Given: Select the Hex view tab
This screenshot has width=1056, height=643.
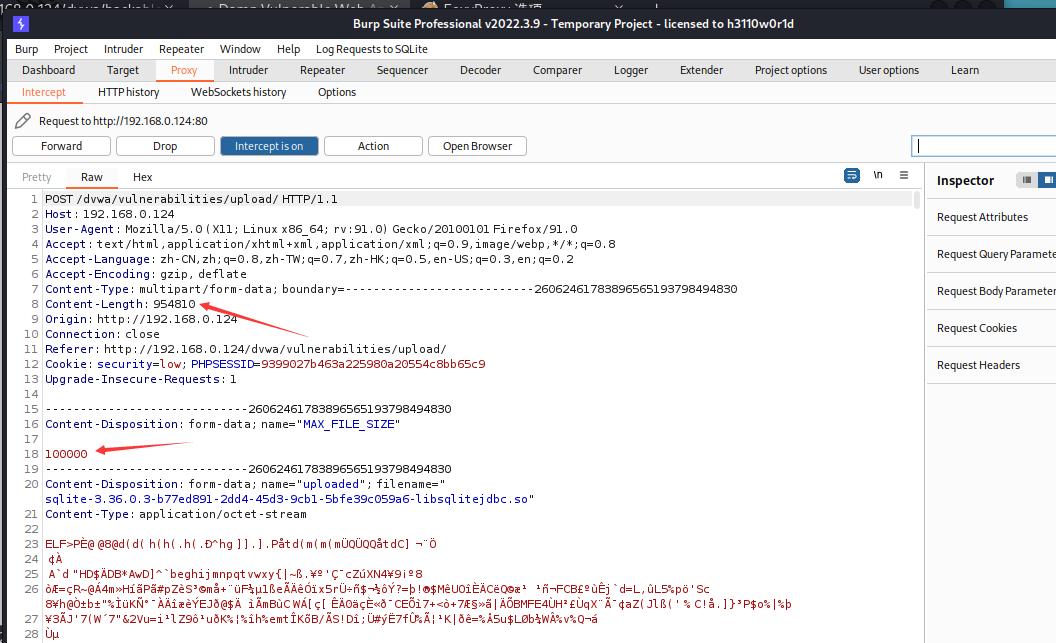Looking at the screenshot, I should pyautogui.click(x=143, y=177).
